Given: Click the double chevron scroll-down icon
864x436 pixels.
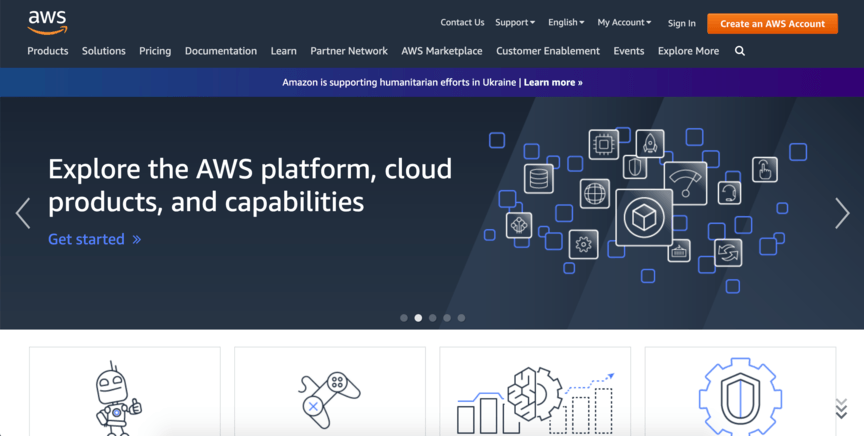Looking at the screenshot, I should pyautogui.click(x=841, y=408).
